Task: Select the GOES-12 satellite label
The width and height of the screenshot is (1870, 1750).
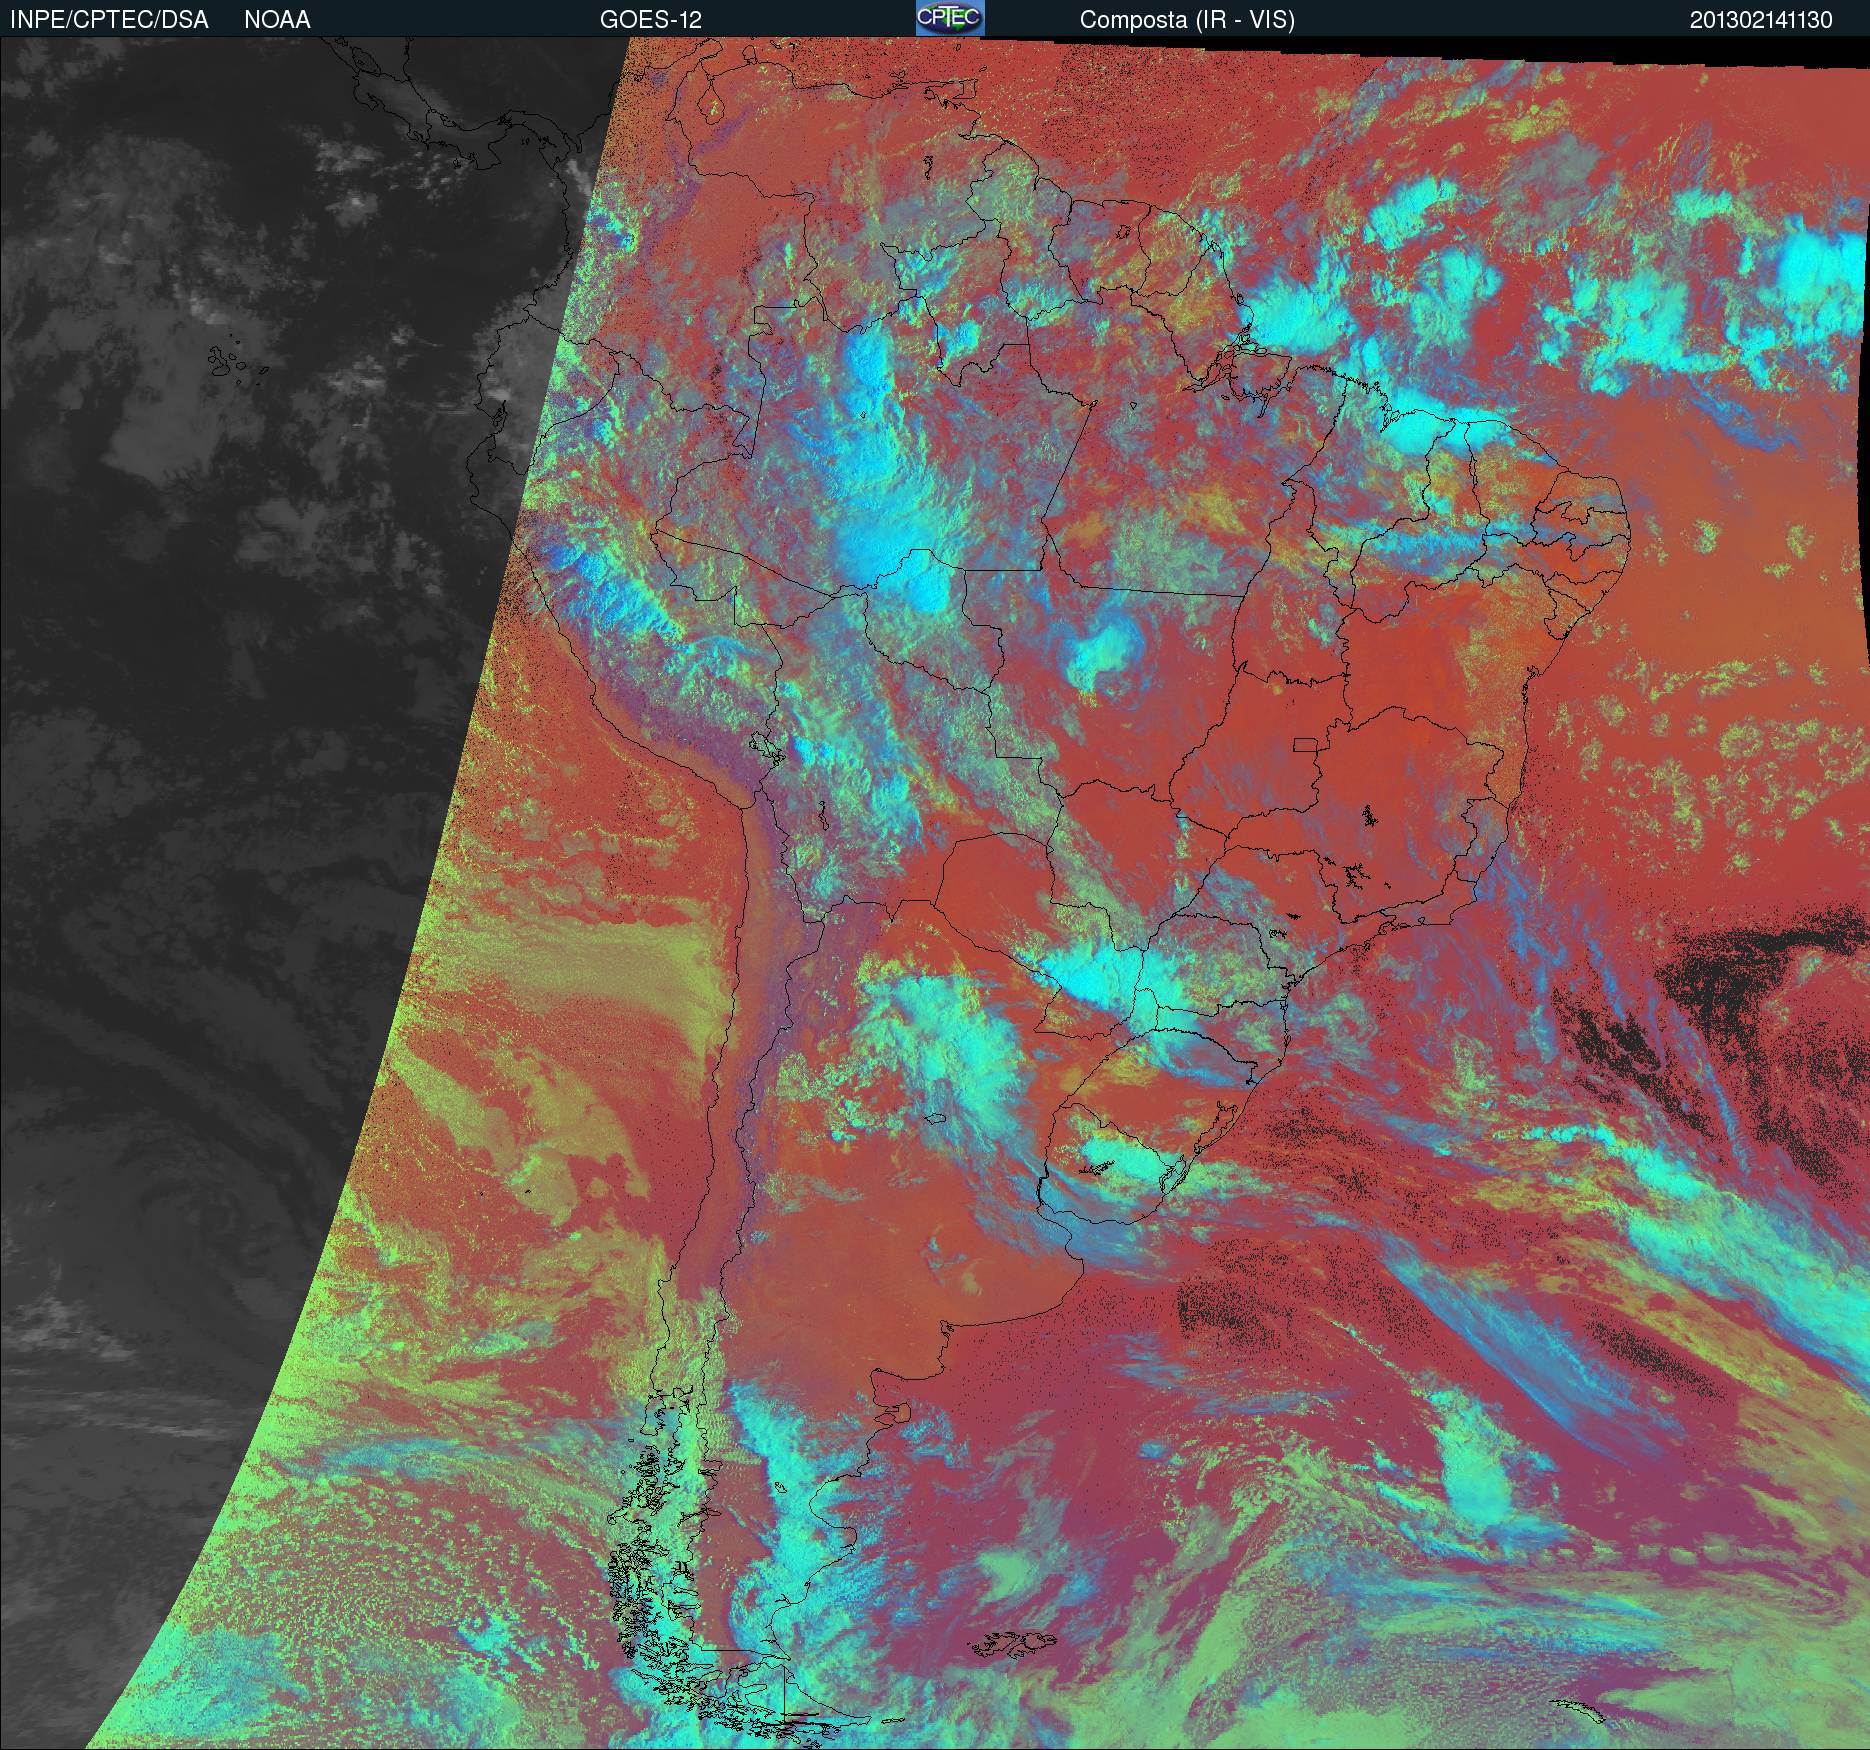Action: pyautogui.click(x=650, y=20)
